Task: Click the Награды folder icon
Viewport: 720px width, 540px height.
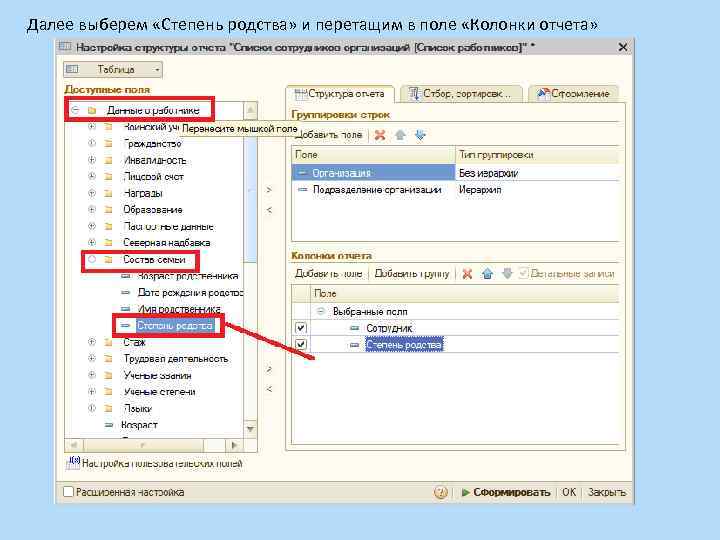Action: coord(108,193)
